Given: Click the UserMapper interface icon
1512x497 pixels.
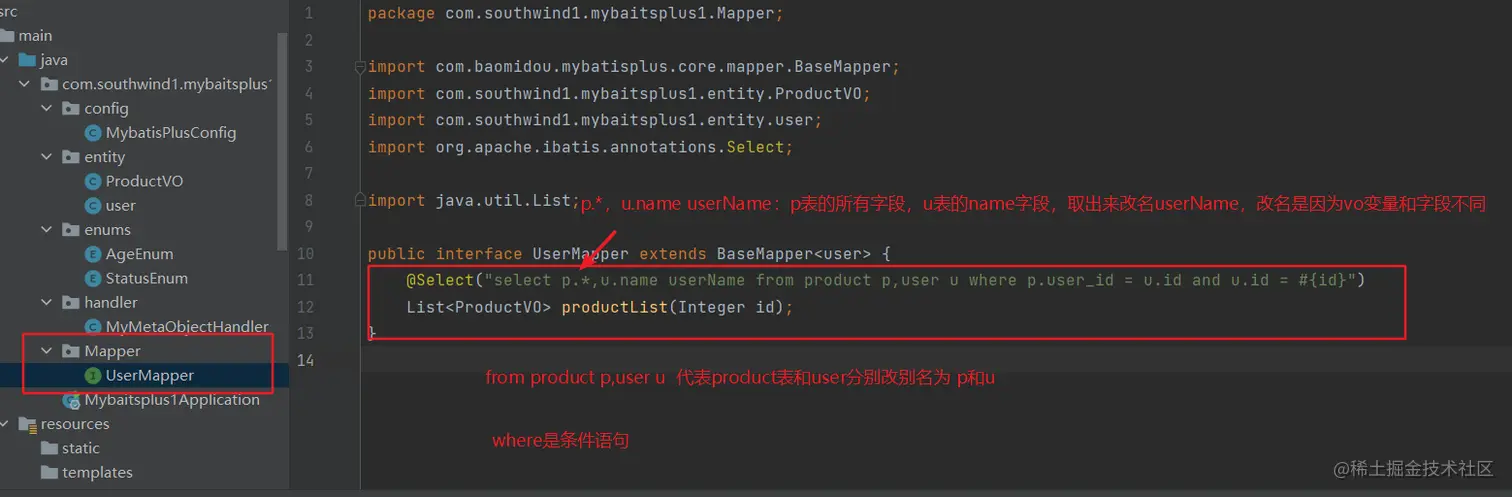Looking at the screenshot, I should [x=93, y=375].
